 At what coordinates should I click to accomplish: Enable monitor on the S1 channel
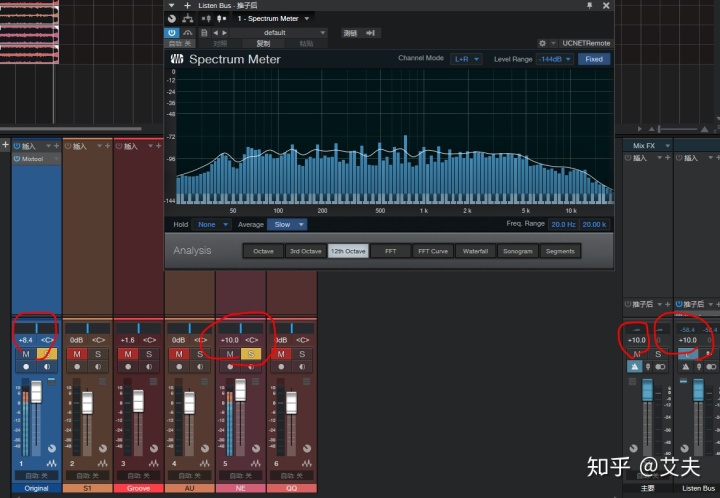click(98, 367)
